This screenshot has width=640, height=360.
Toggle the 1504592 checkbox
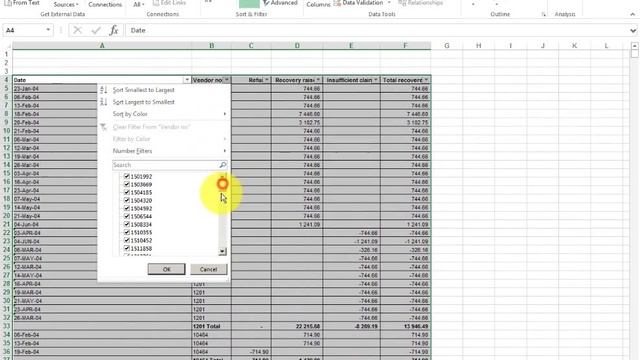[127, 208]
